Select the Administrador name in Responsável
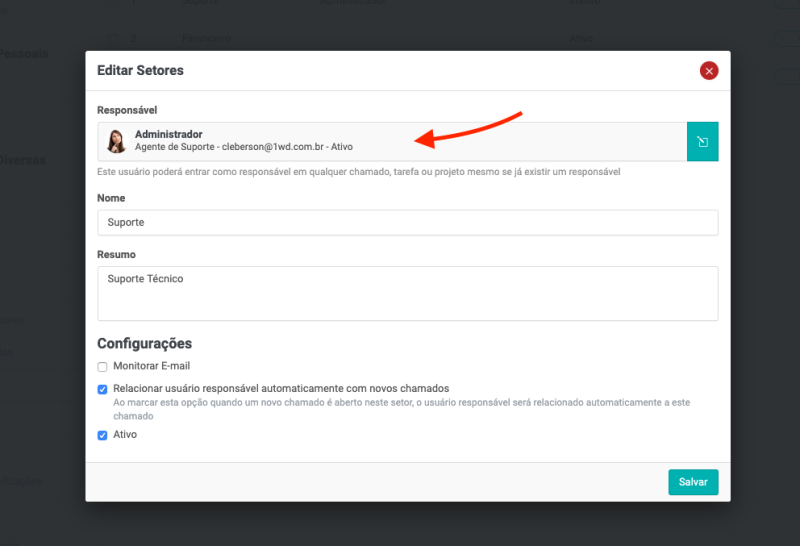 (169, 134)
